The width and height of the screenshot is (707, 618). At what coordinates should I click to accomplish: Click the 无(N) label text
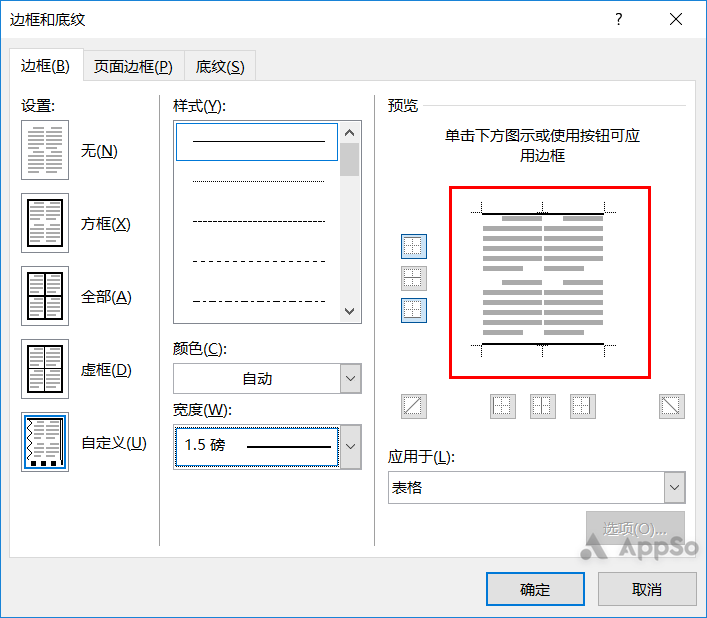[x=99, y=151]
